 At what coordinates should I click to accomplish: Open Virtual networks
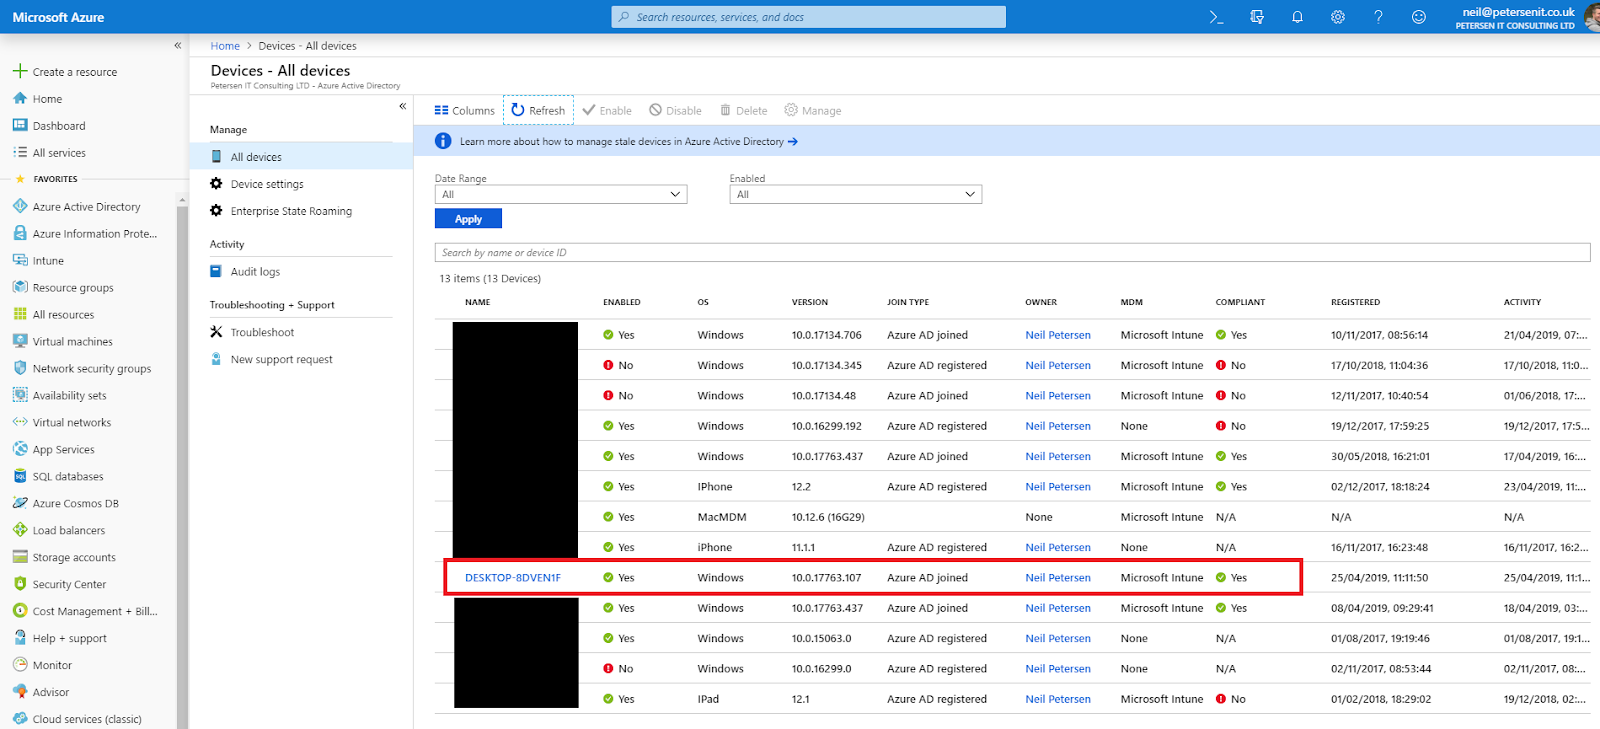coord(62,423)
